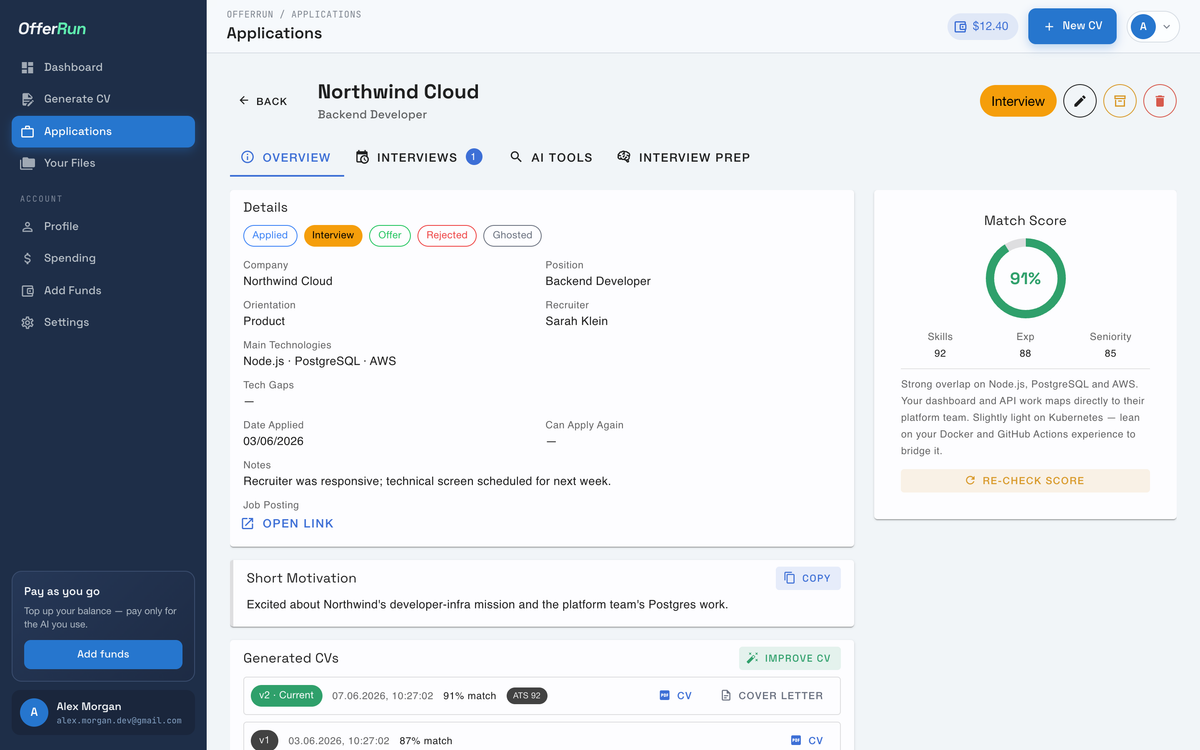1200x750 pixels.
Task: Open Settings in the sidebar
Action: (103, 322)
